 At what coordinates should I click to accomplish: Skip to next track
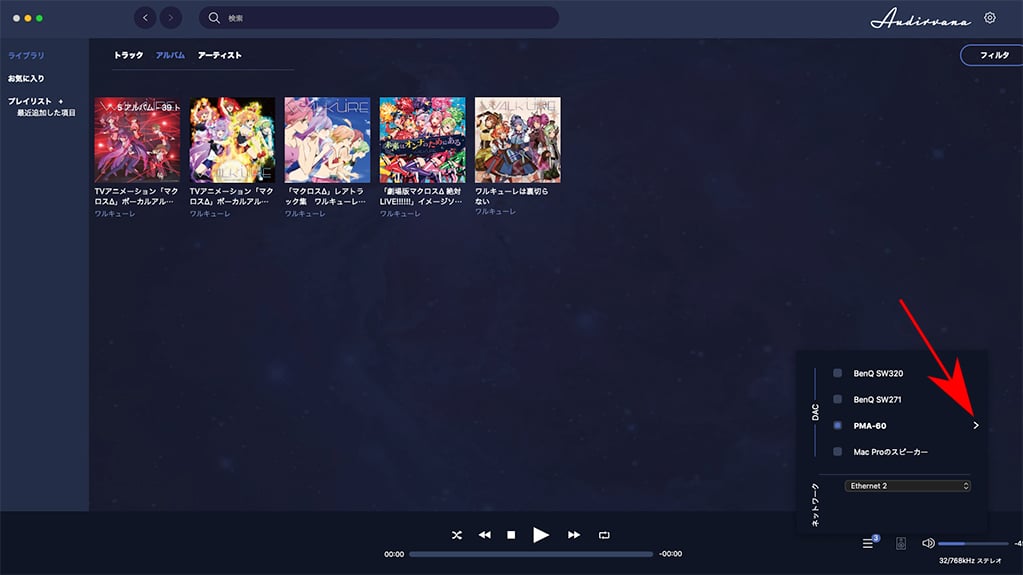573,535
